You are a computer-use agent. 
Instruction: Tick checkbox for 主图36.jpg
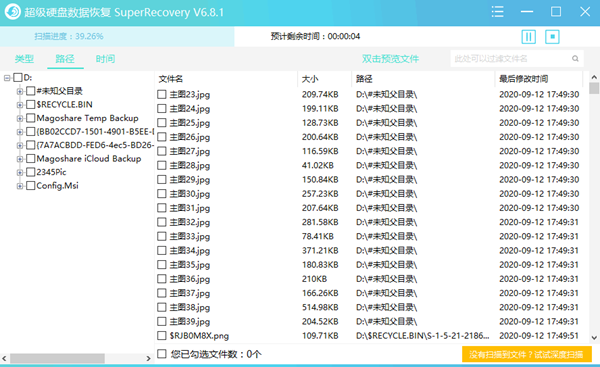[162, 279]
